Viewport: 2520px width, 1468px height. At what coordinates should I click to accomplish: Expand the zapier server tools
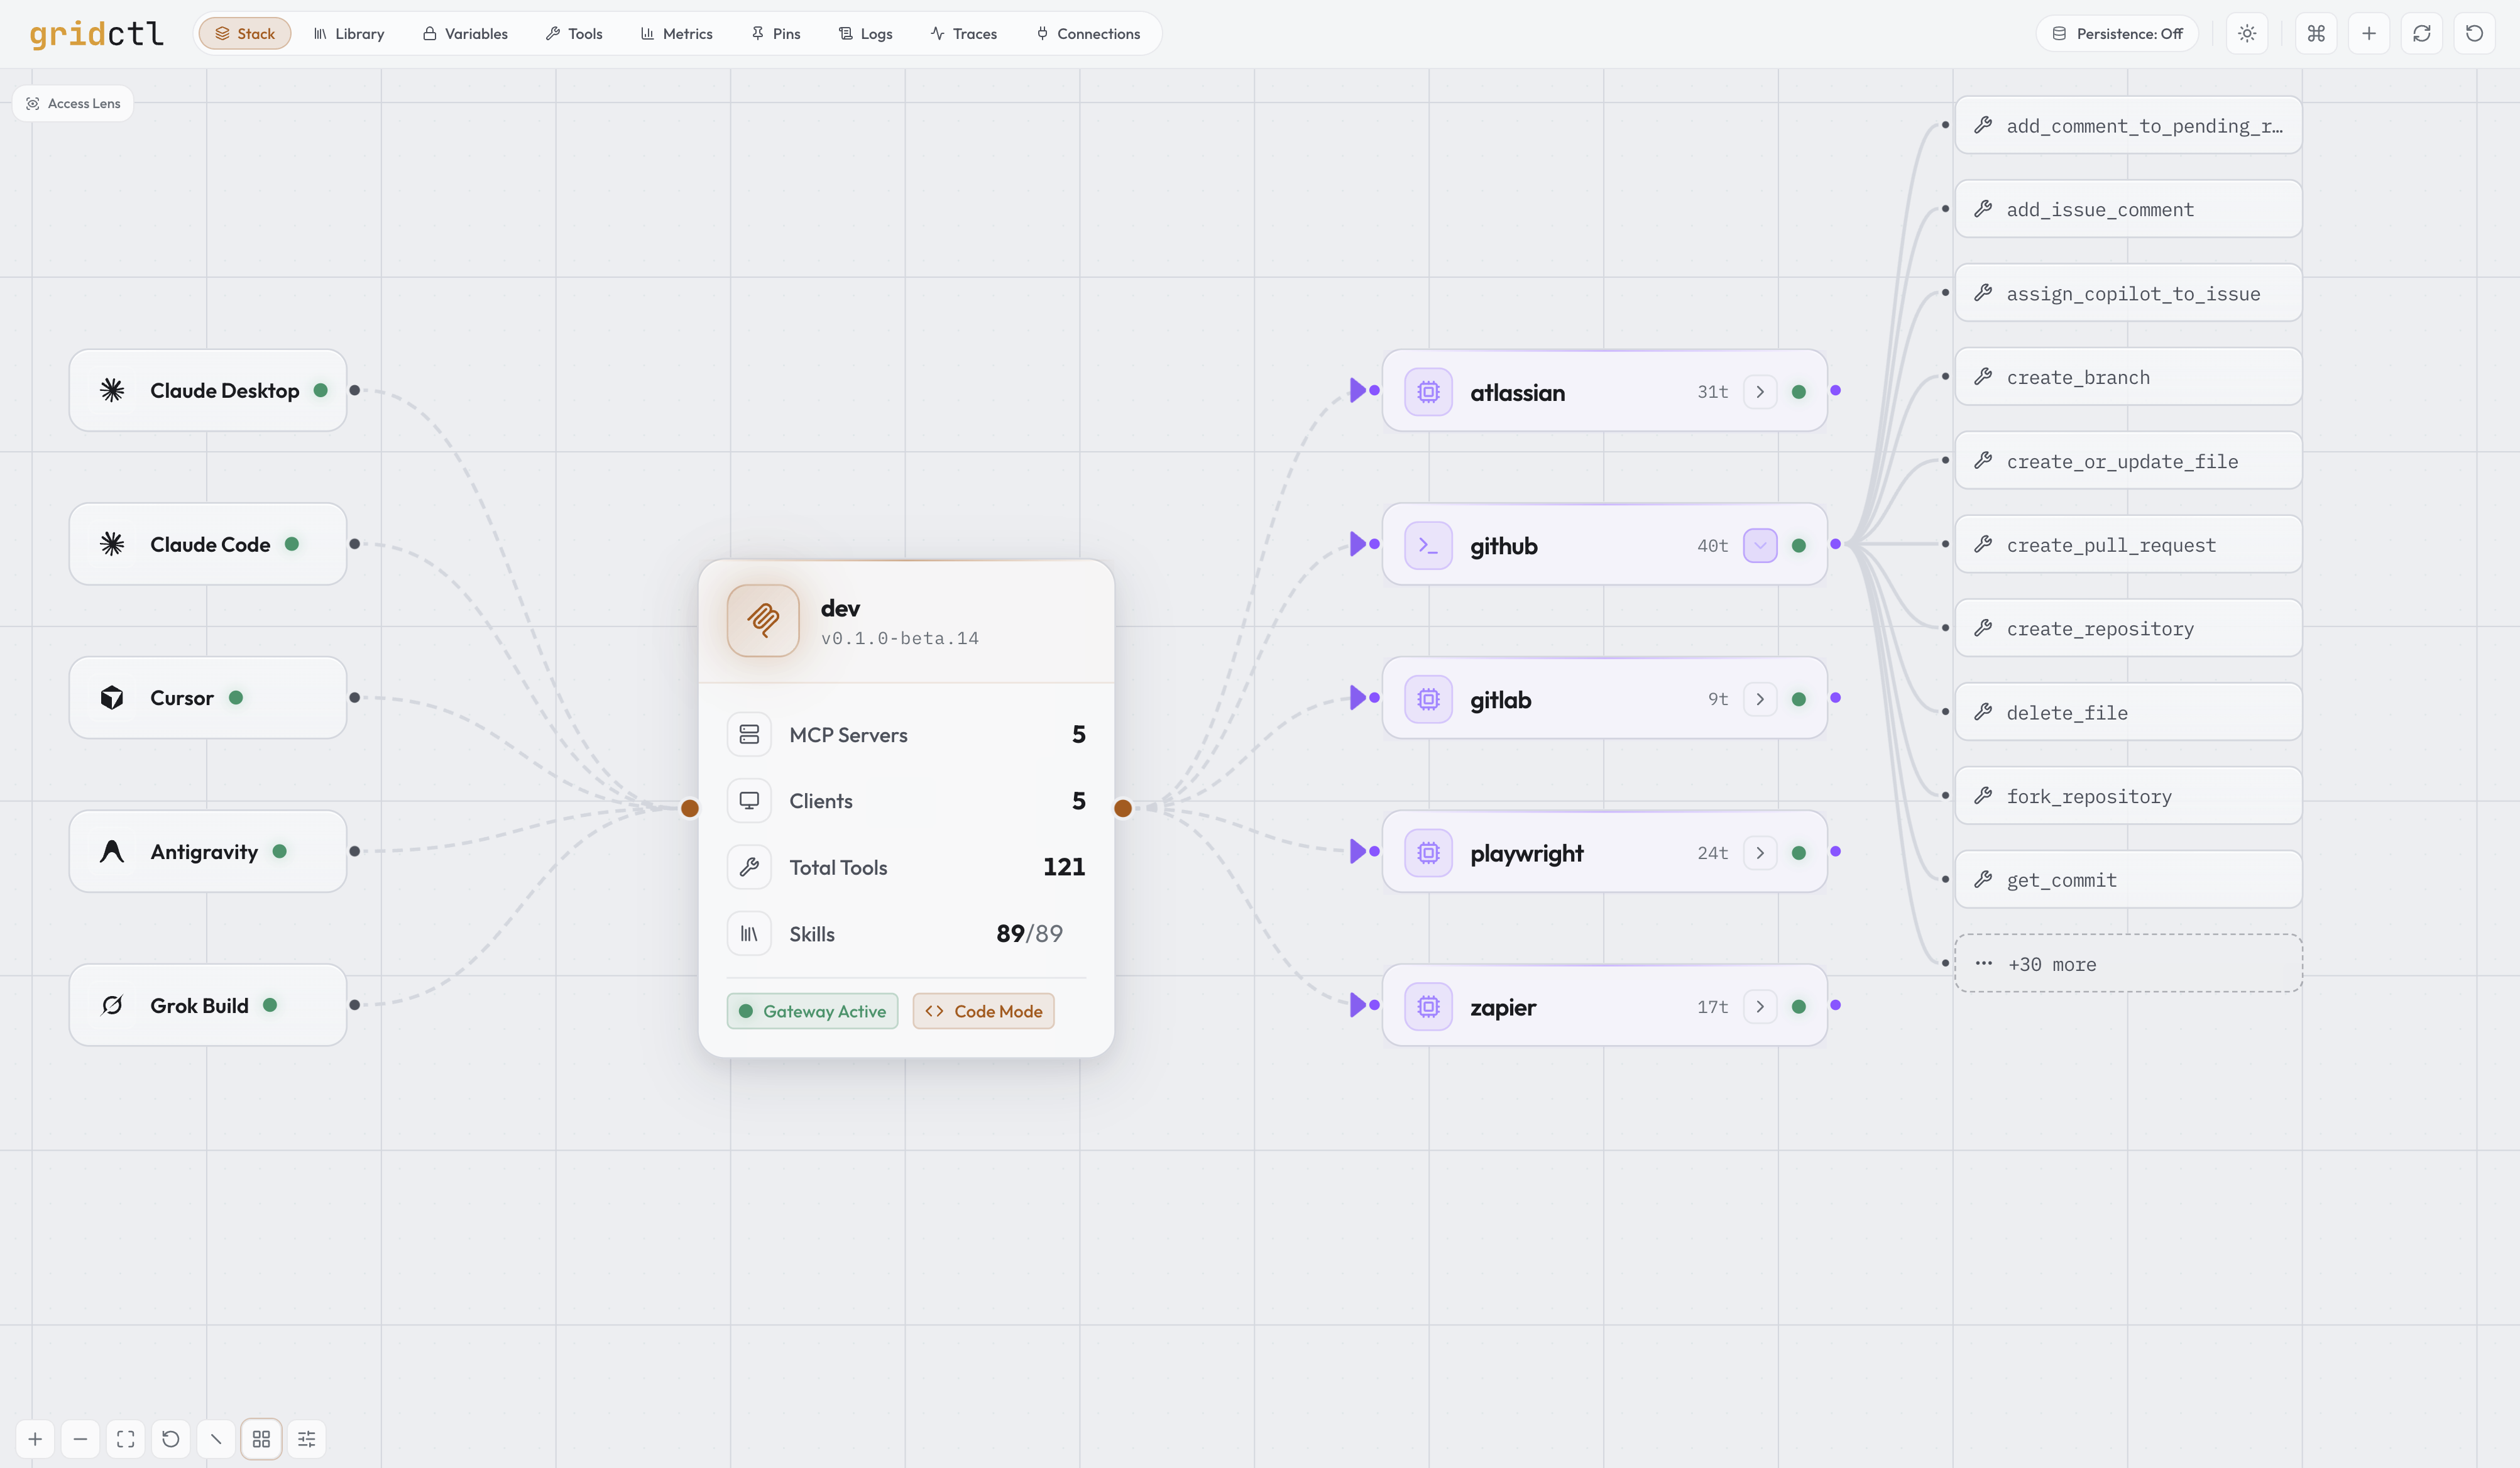pos(1760,1007)
